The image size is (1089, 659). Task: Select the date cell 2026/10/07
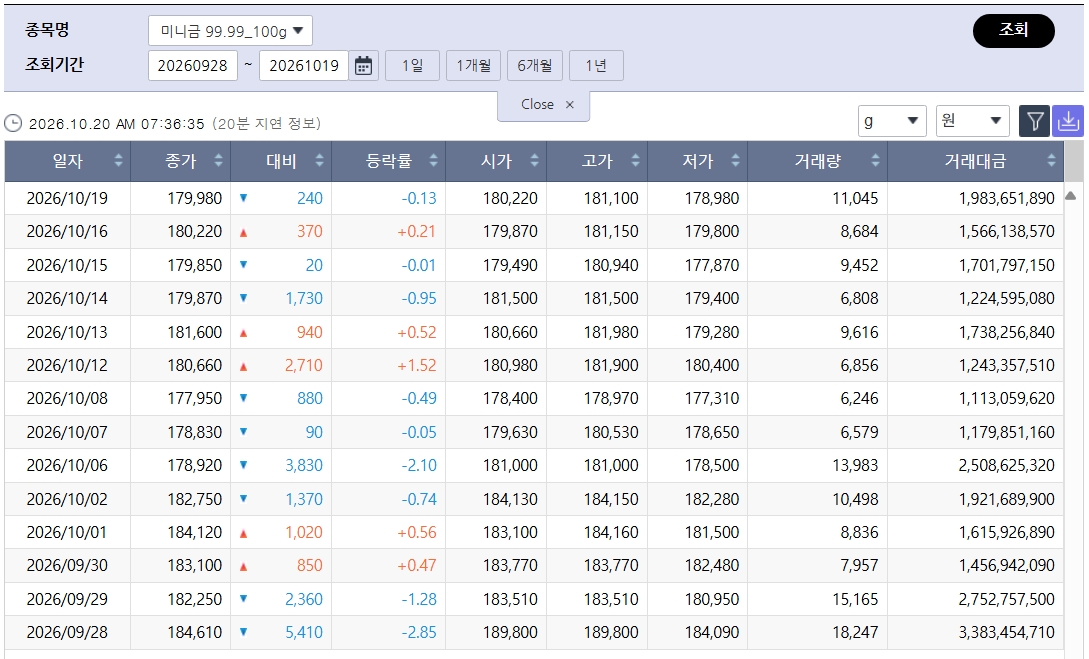(67, 433)
